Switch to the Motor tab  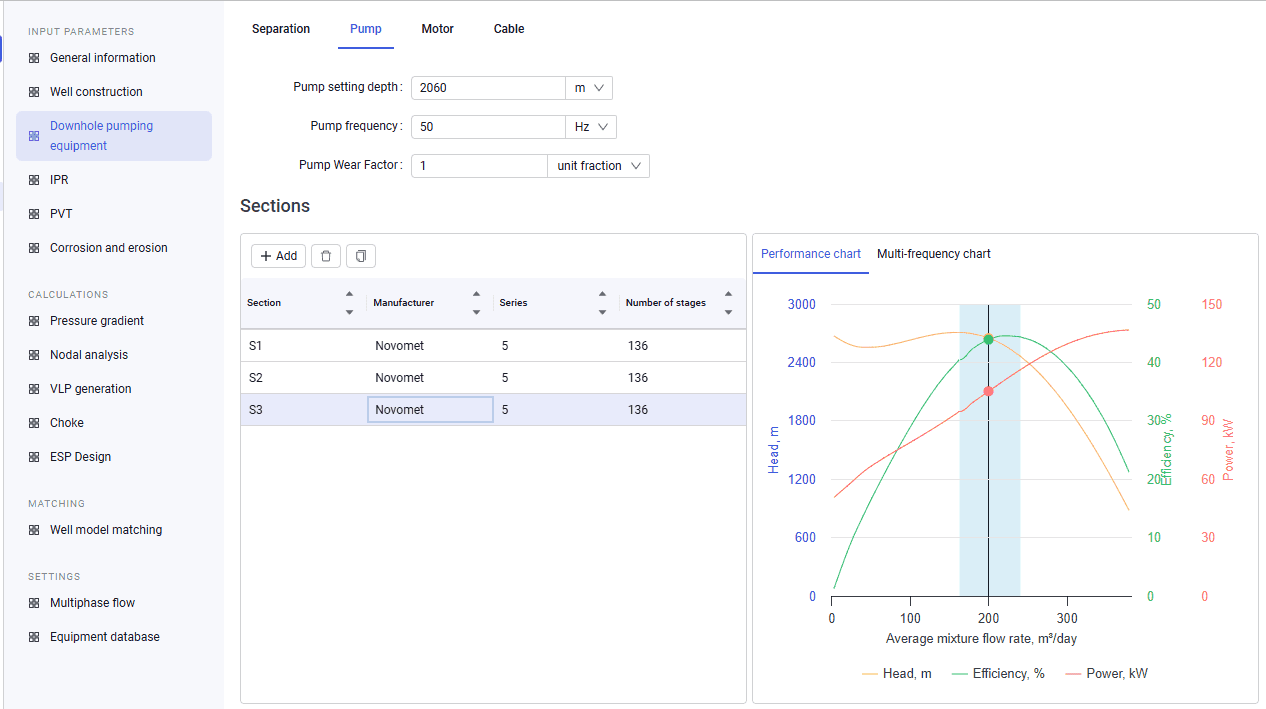pyautogui.click(x=437, y=29)
